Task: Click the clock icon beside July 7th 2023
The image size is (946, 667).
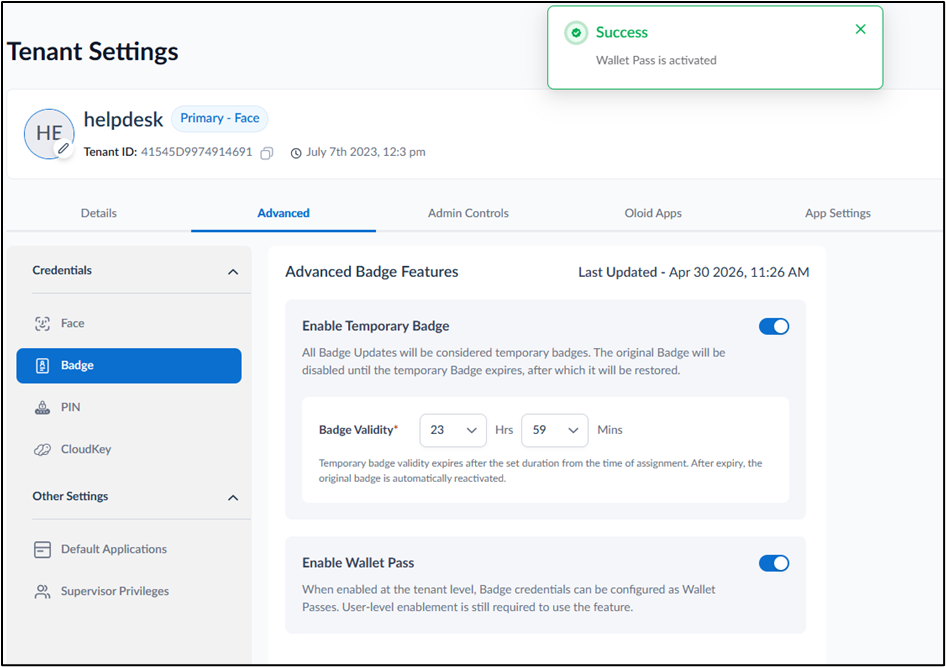Action: coord(296,153)
